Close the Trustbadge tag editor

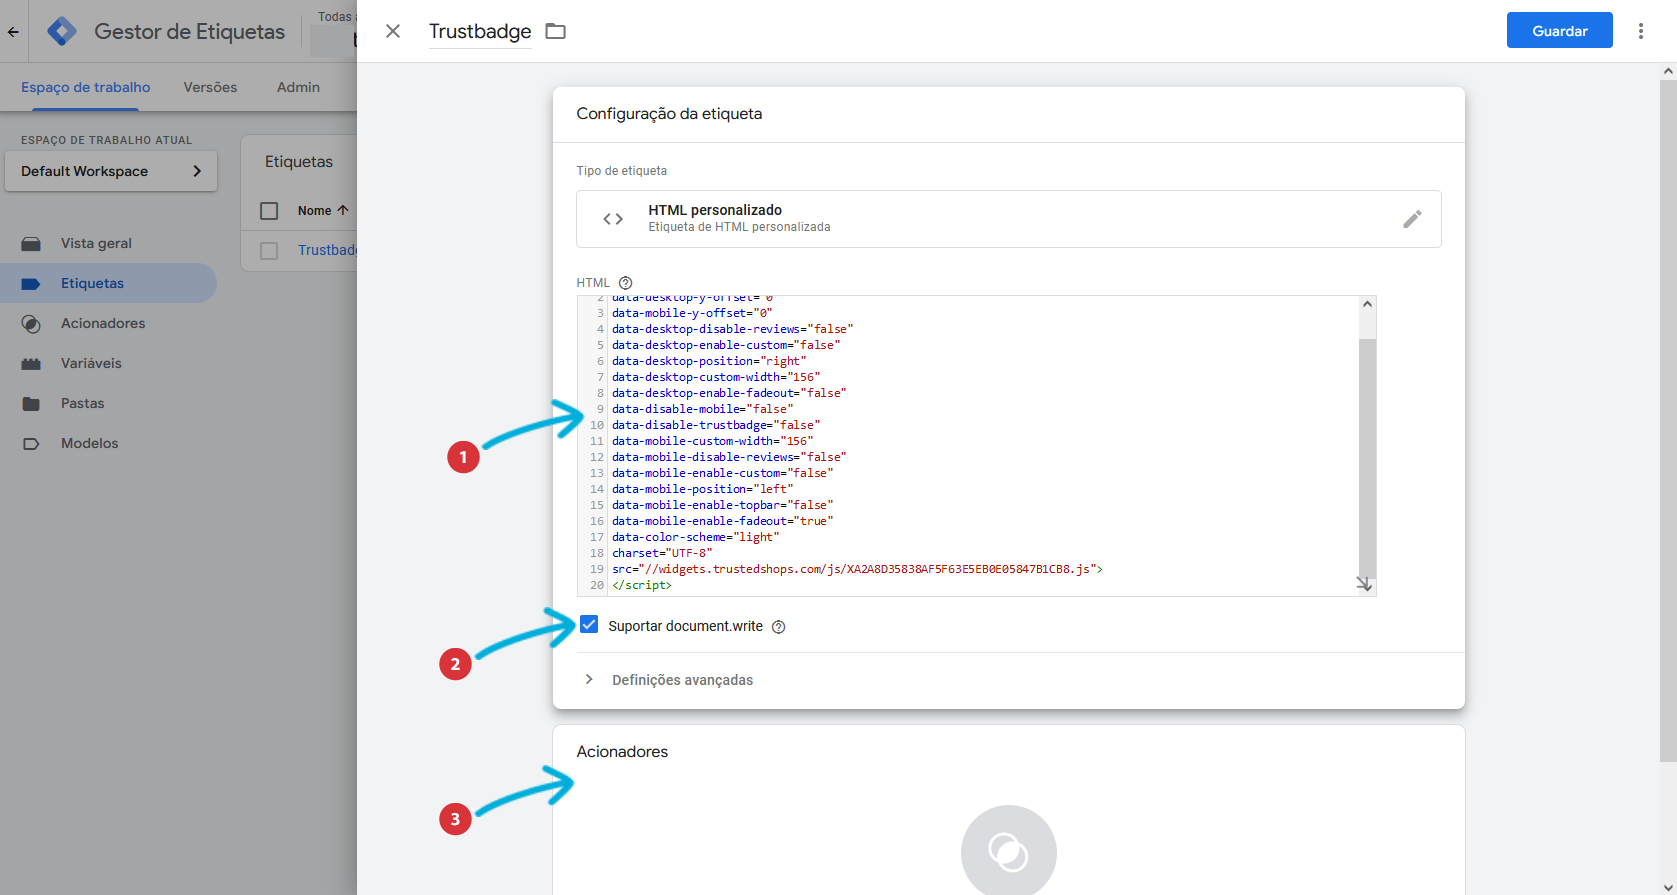tap(393, 31)
